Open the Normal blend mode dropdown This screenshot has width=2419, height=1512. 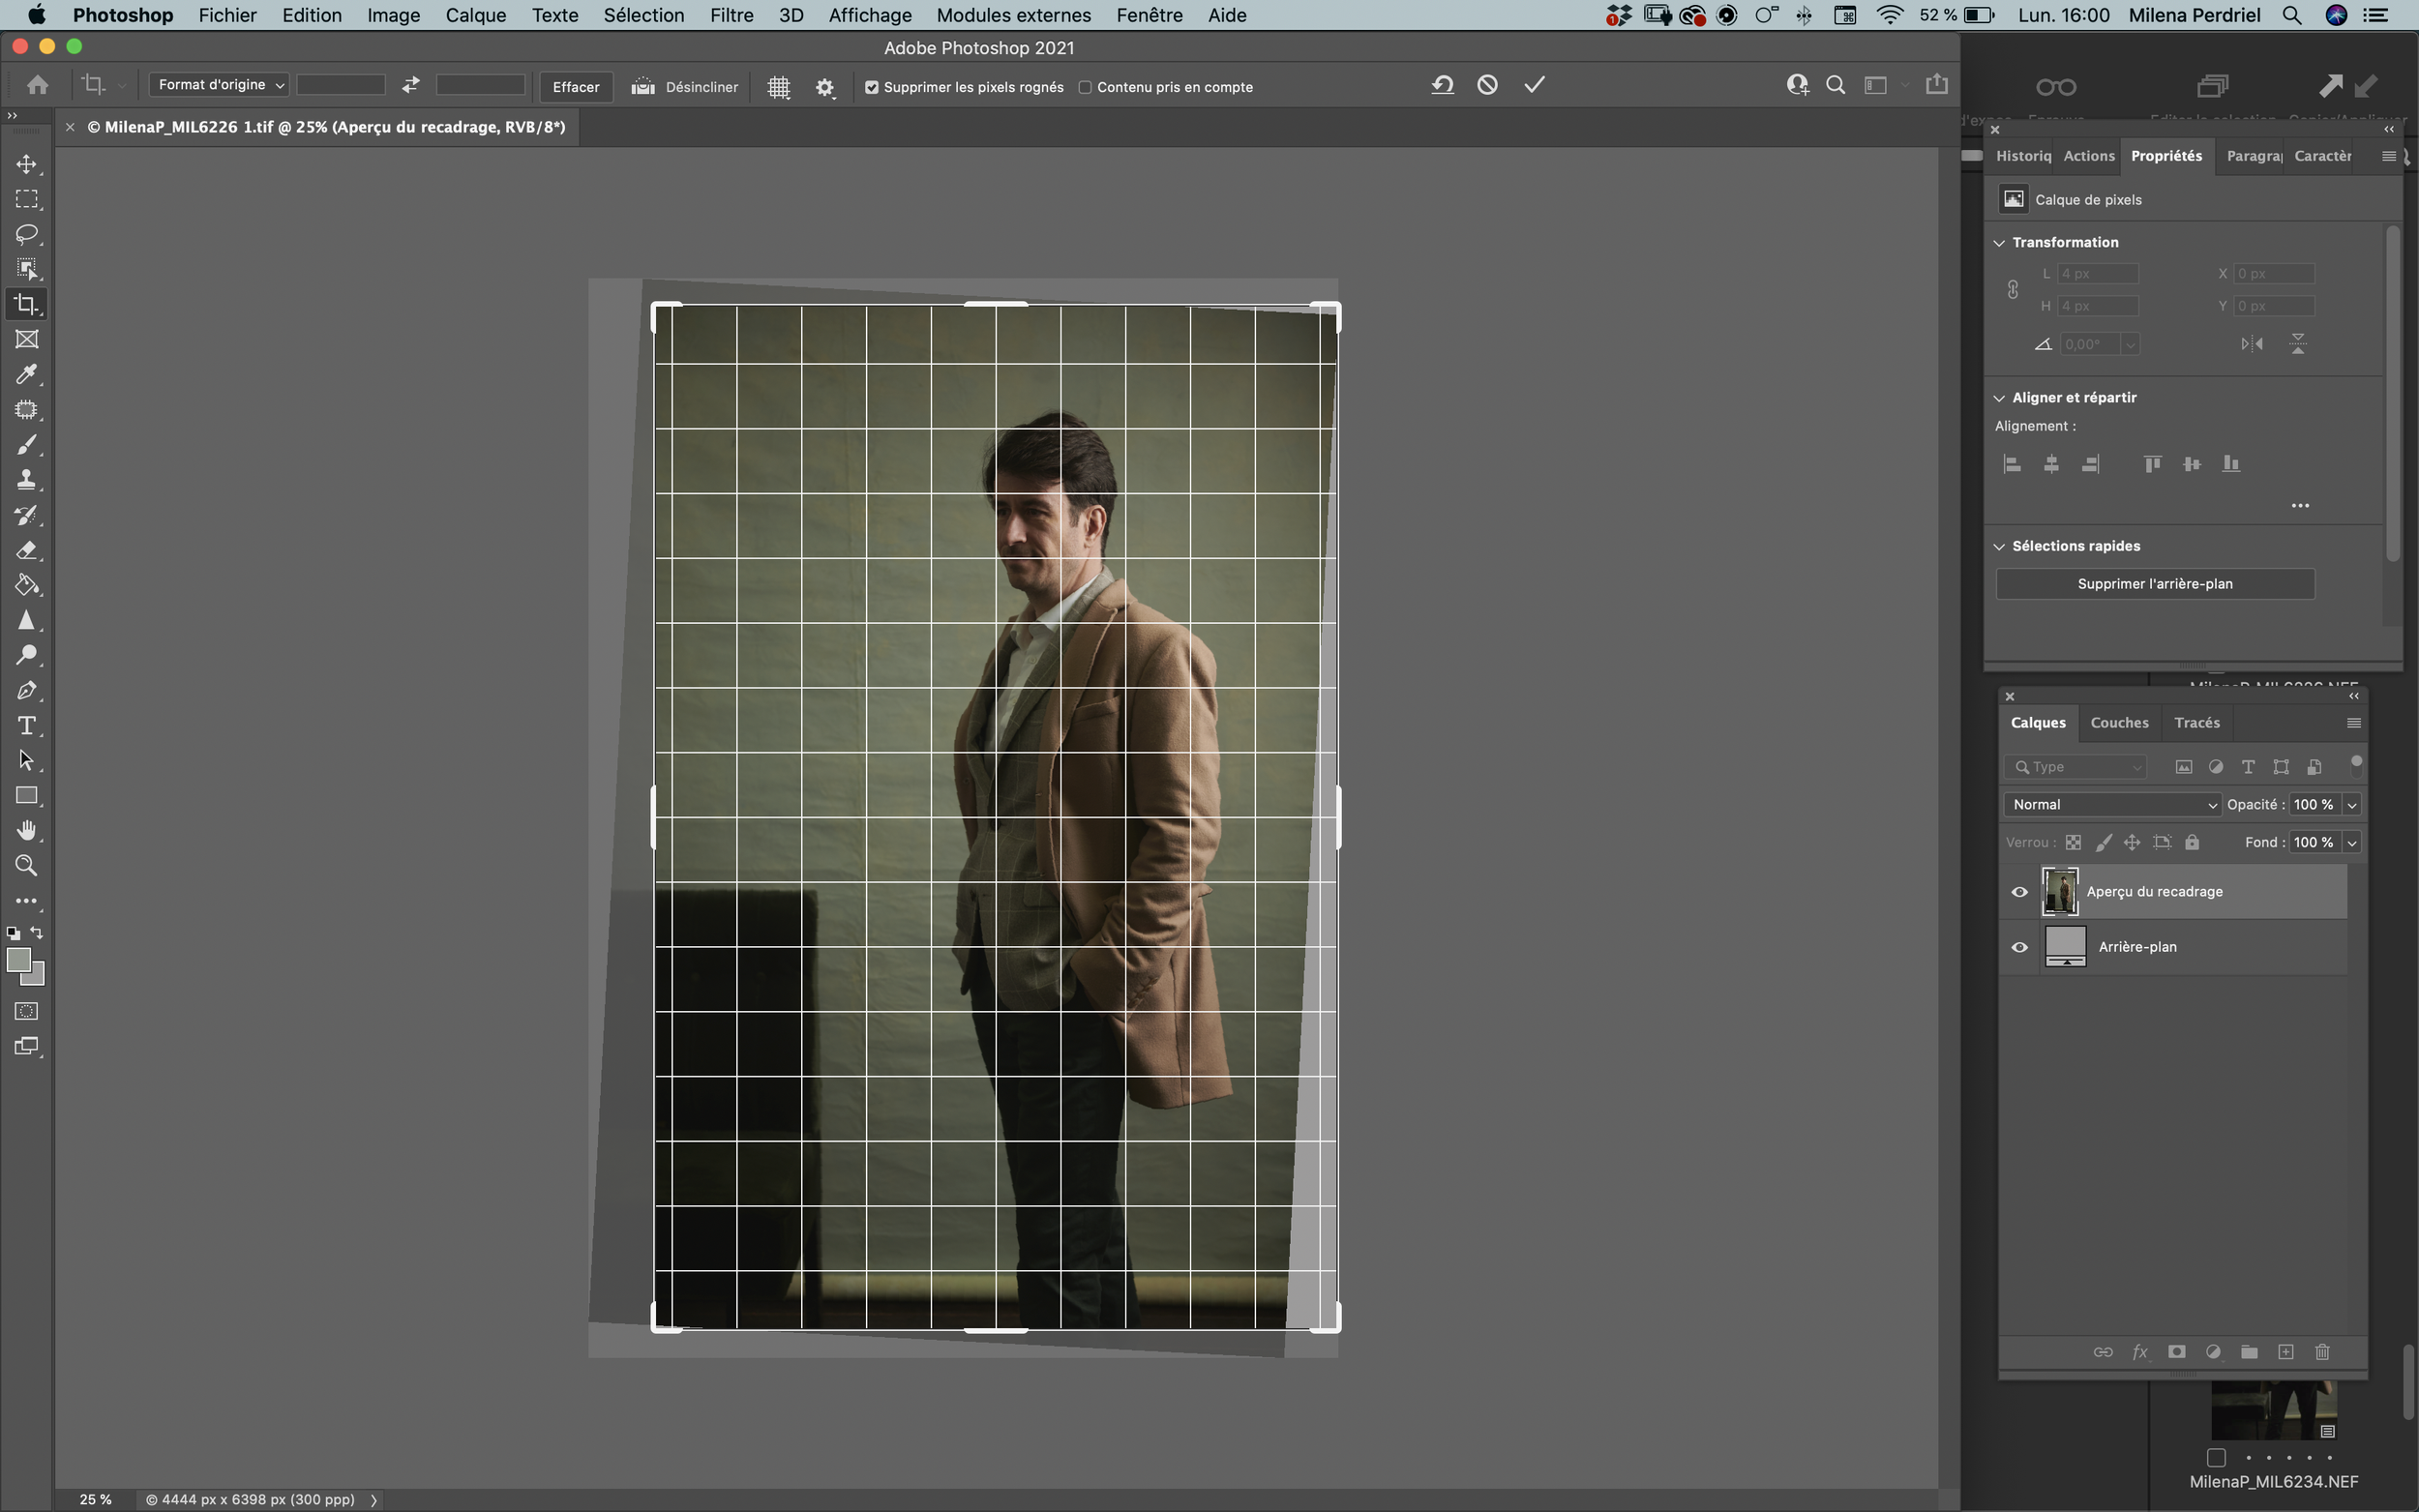pos(2111,804)
